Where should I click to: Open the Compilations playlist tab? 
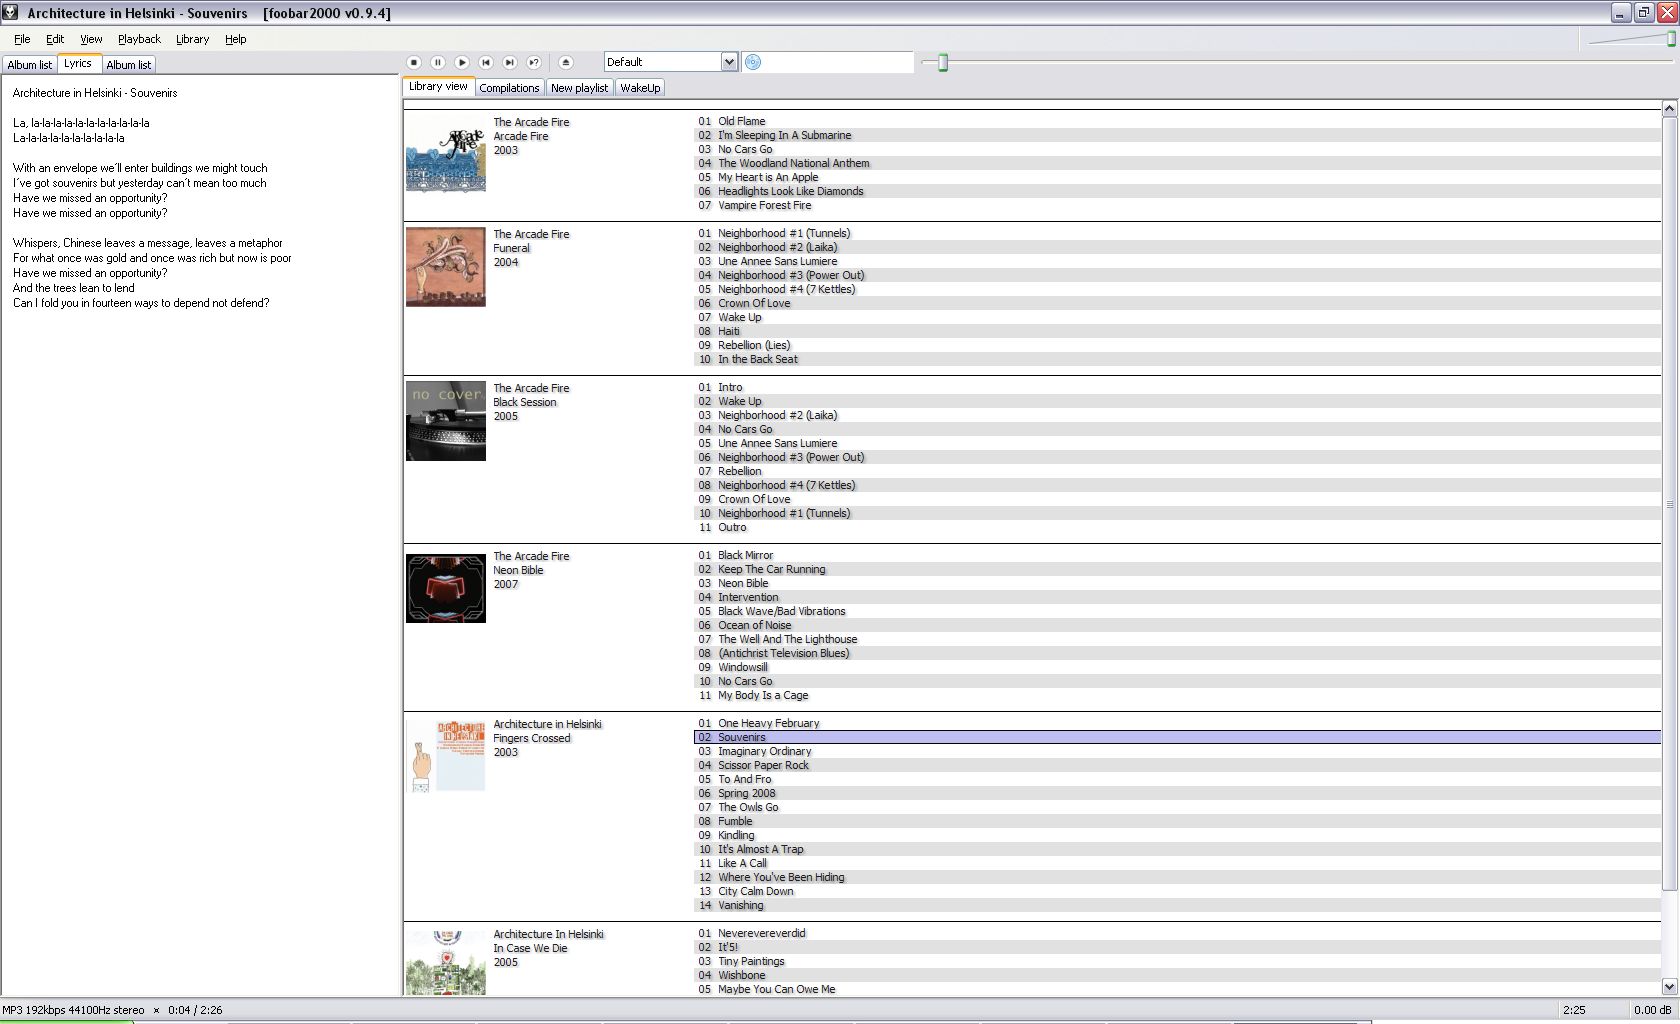pyautogui.click(x=509, y=88)
